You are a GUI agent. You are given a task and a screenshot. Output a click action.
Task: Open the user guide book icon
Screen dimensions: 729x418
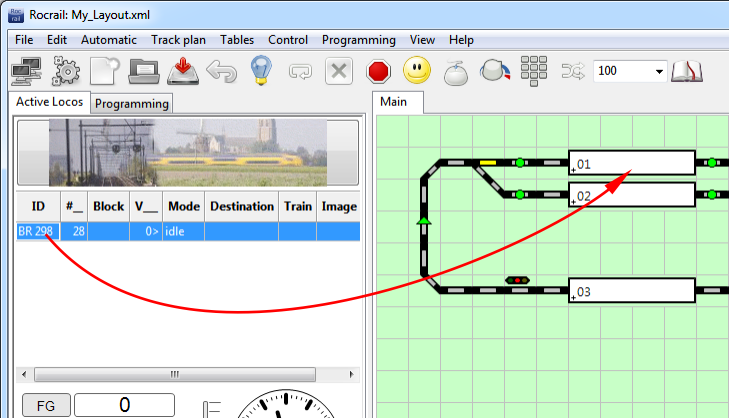click(687, 72)
